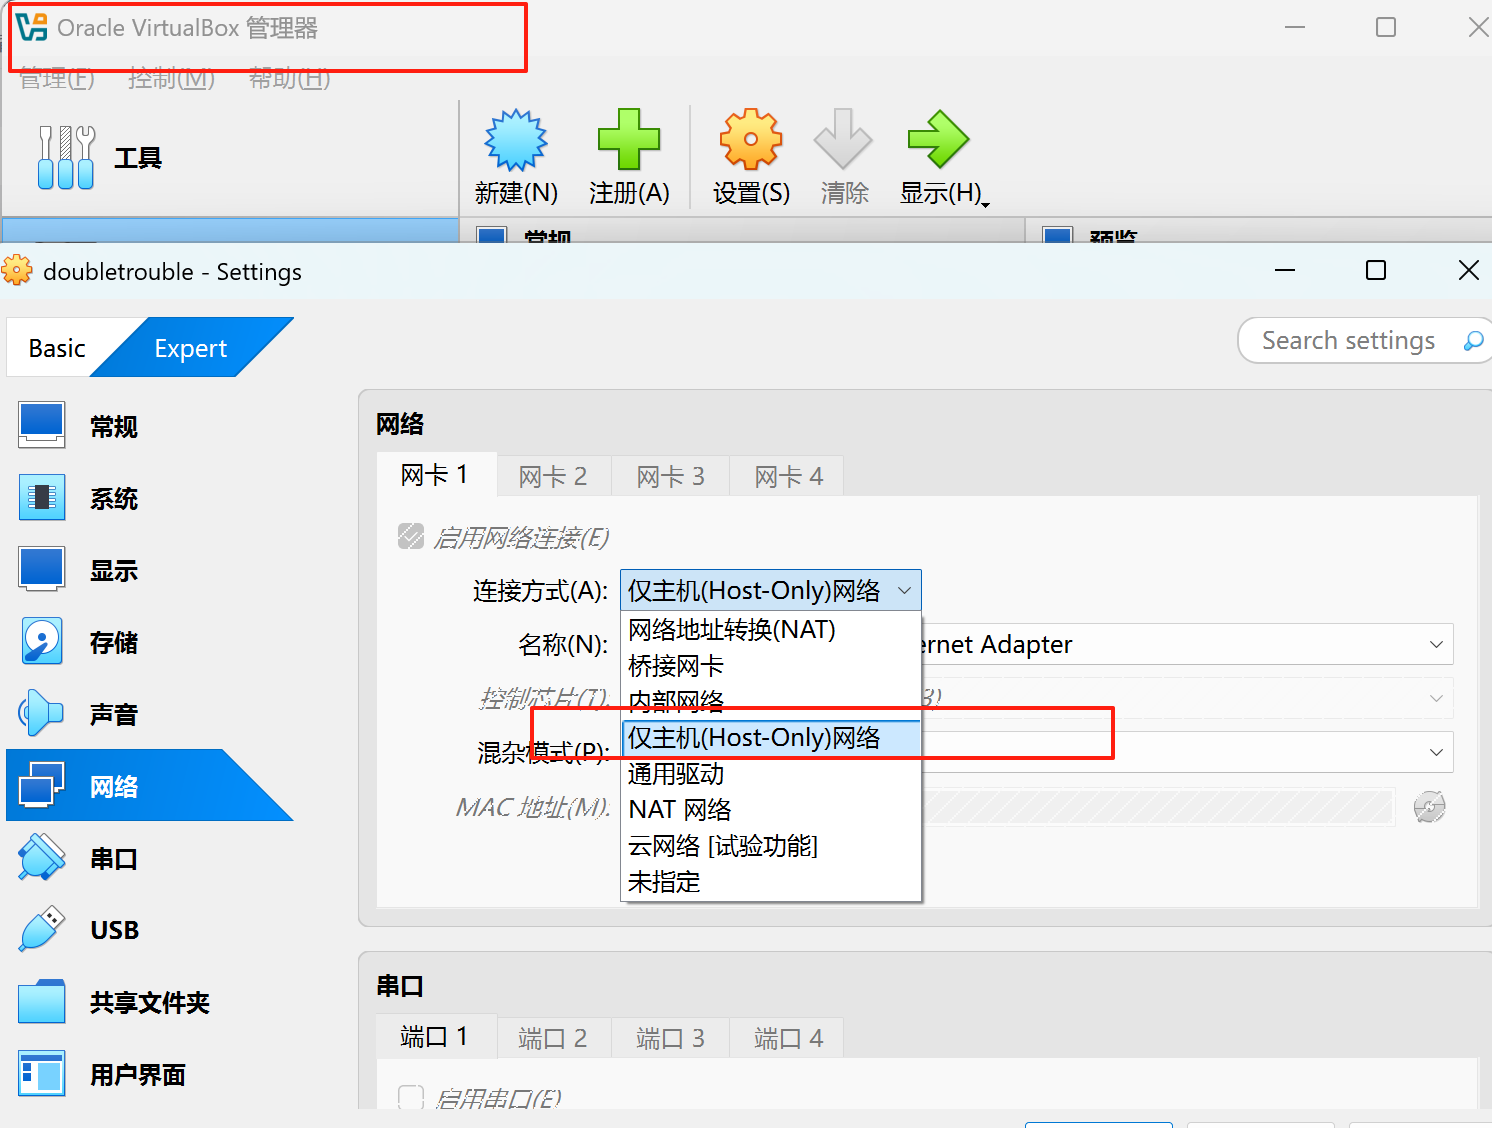Switch to Adapter 3 (网卡 3) tab
This screenshot has height=1128, width=1492.
671,477
